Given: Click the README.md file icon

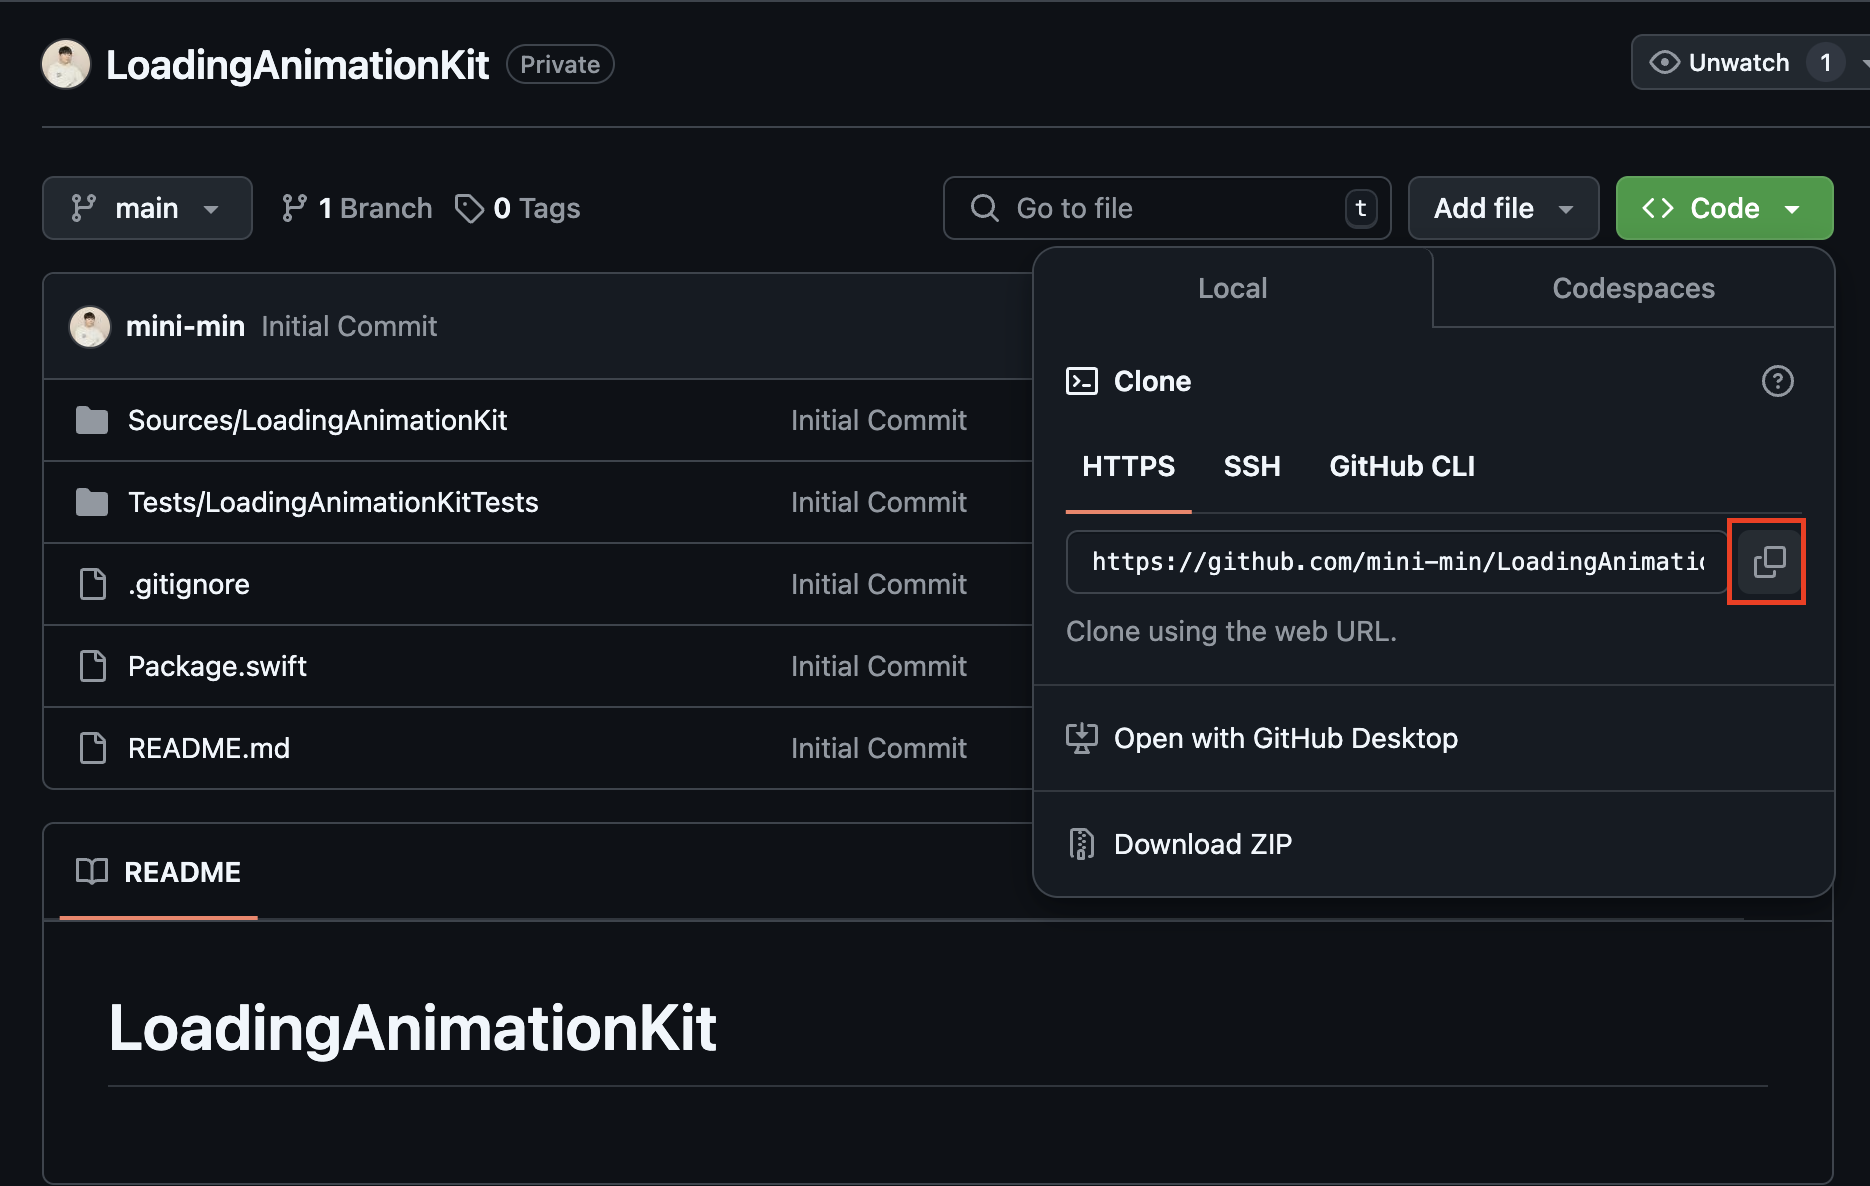Looking at the screenshot, I should [92, 748].
